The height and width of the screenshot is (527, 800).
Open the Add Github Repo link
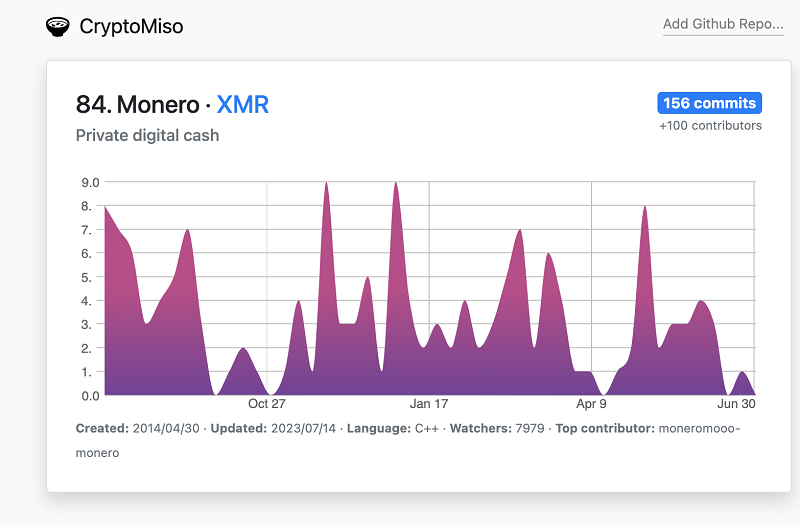pyautogui.click(x=723, y=24)
